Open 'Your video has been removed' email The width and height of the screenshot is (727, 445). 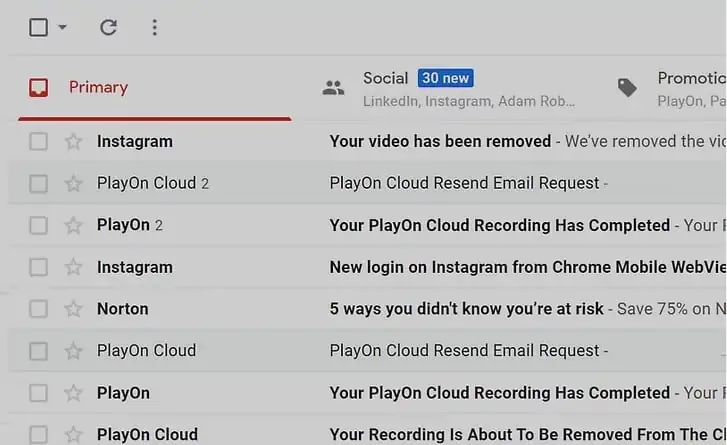coord(440,142)
